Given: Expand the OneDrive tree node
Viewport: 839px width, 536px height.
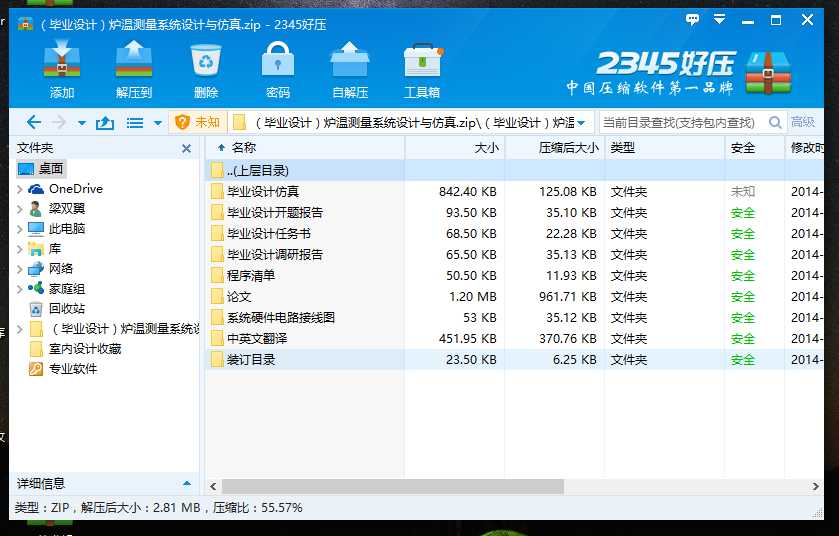Looking at the screenshot, I should pyautogui.click(x=20, y=189).
